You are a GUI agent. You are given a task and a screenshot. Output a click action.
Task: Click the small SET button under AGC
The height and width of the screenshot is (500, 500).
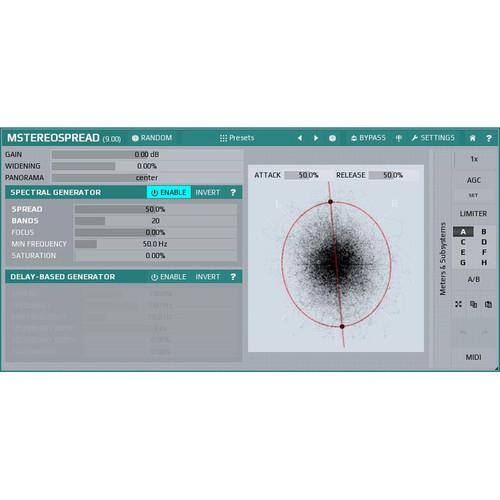tap(474, 195)
